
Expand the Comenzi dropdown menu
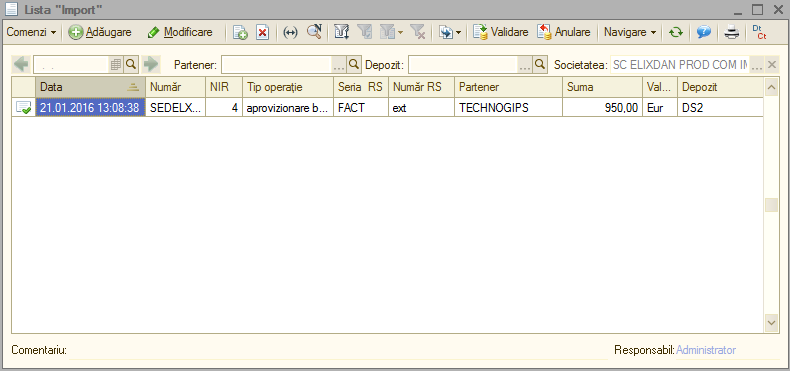coord(31,32)
